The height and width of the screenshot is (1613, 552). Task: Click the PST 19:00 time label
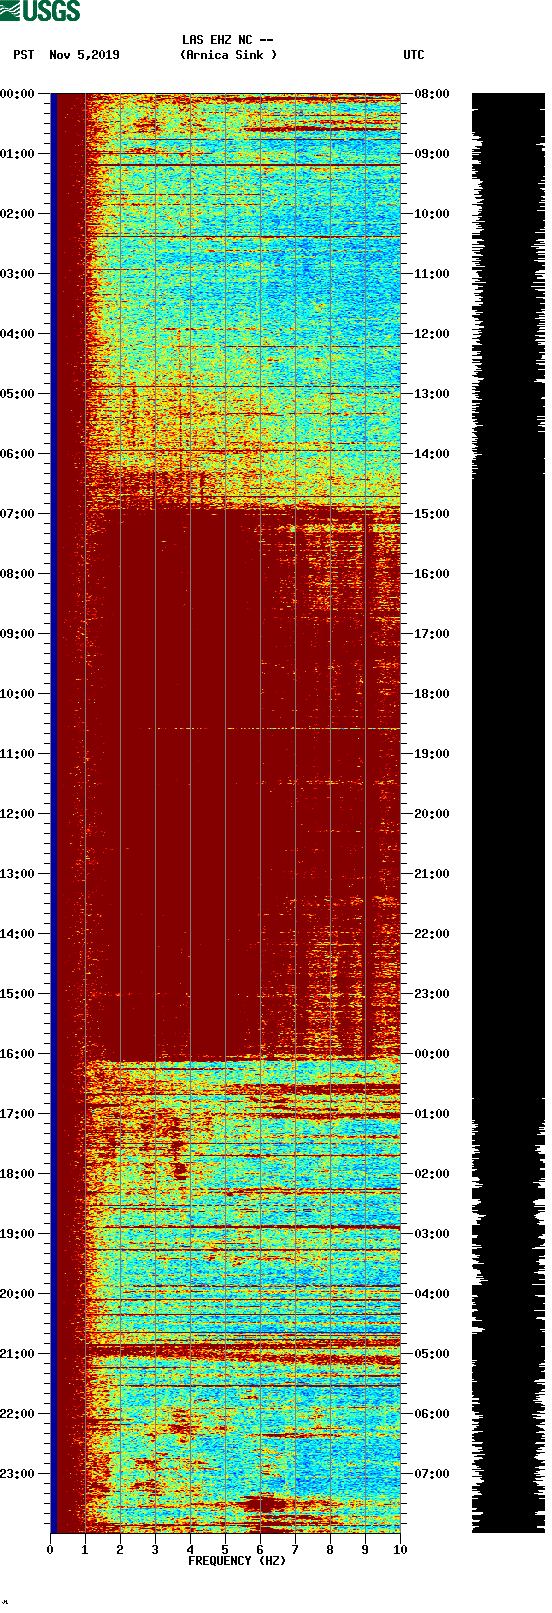click(x=17, y=1234)
